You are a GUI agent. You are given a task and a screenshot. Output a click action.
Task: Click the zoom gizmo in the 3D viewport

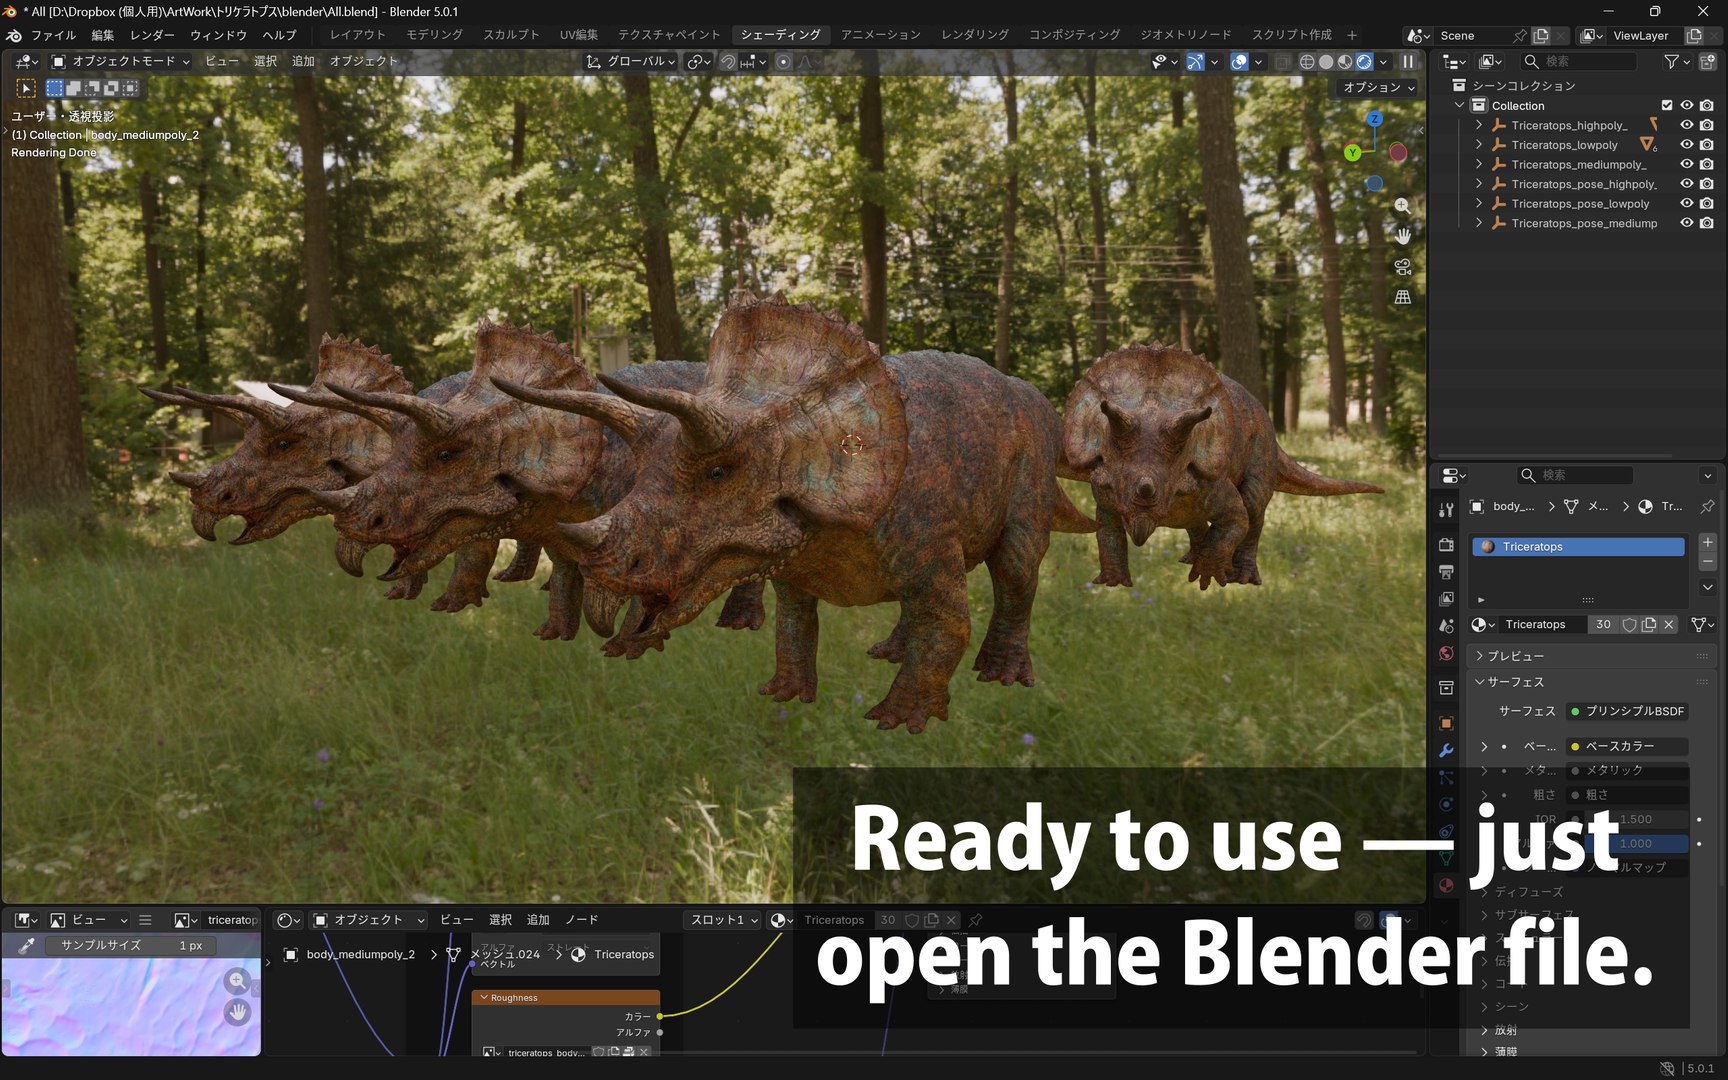click(x=1403, y=206)
